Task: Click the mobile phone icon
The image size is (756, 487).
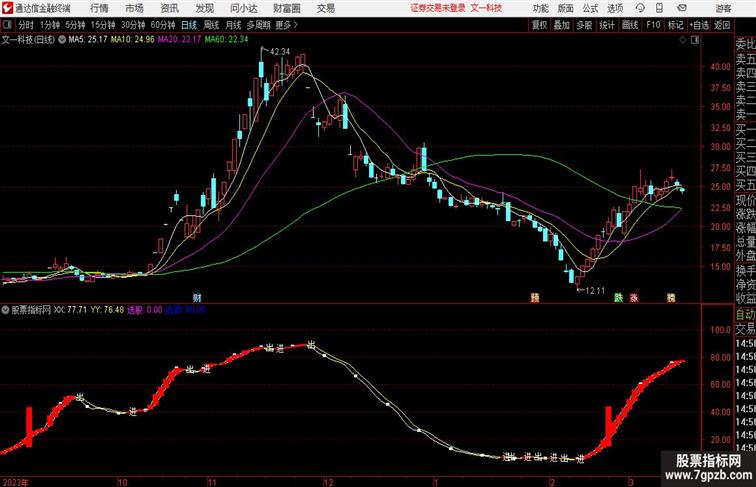Action: [660, 8]
